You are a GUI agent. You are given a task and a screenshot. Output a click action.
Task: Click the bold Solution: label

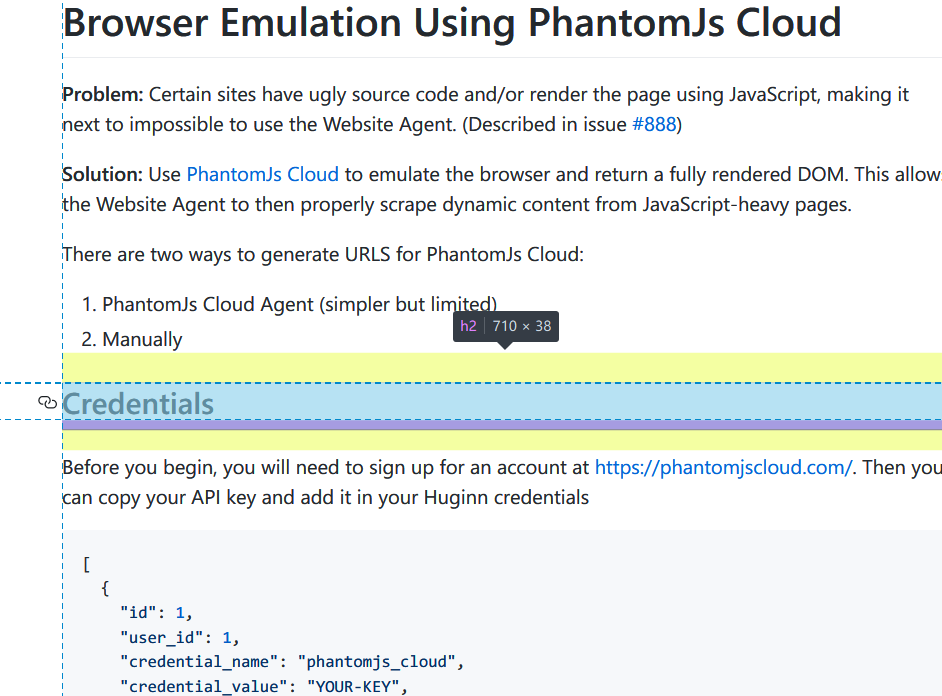(102, 174)
